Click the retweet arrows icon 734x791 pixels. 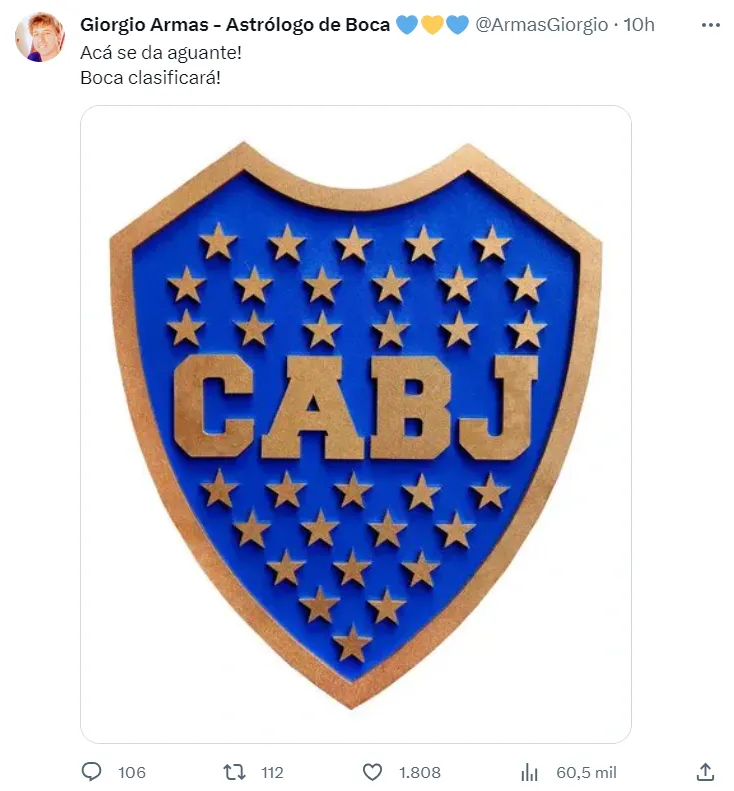tap(235, 772)
